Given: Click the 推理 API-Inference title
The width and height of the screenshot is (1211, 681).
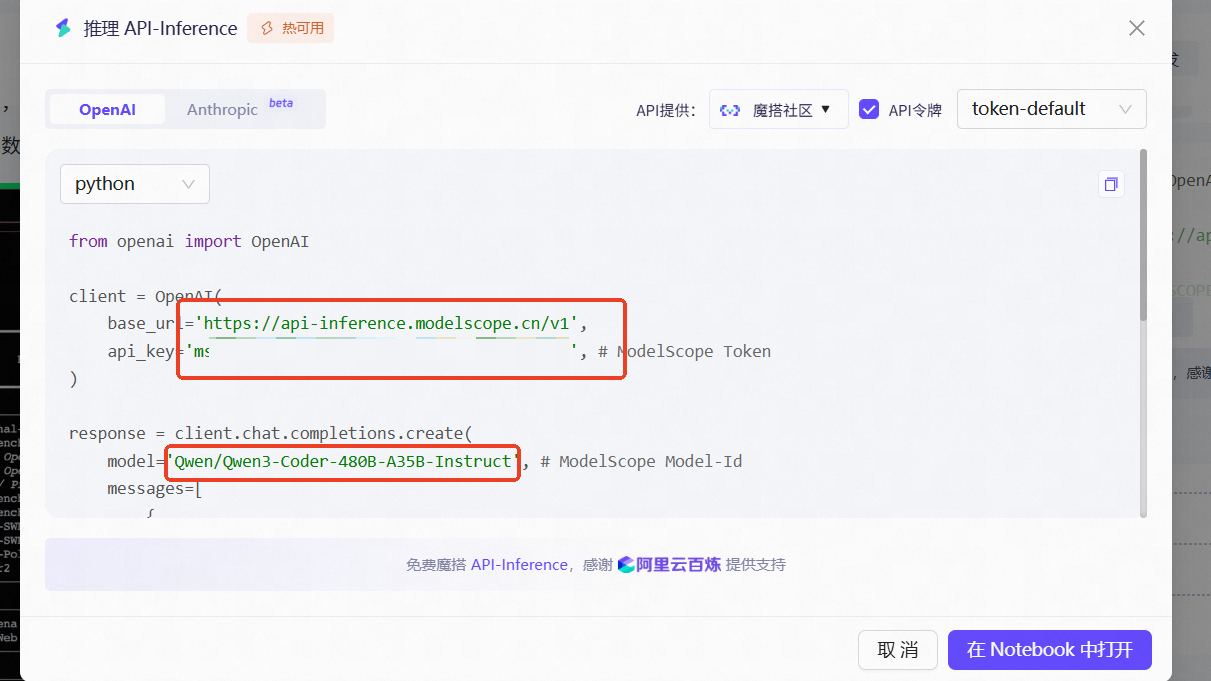Looking at the screenshot, I should pos(160,29).
